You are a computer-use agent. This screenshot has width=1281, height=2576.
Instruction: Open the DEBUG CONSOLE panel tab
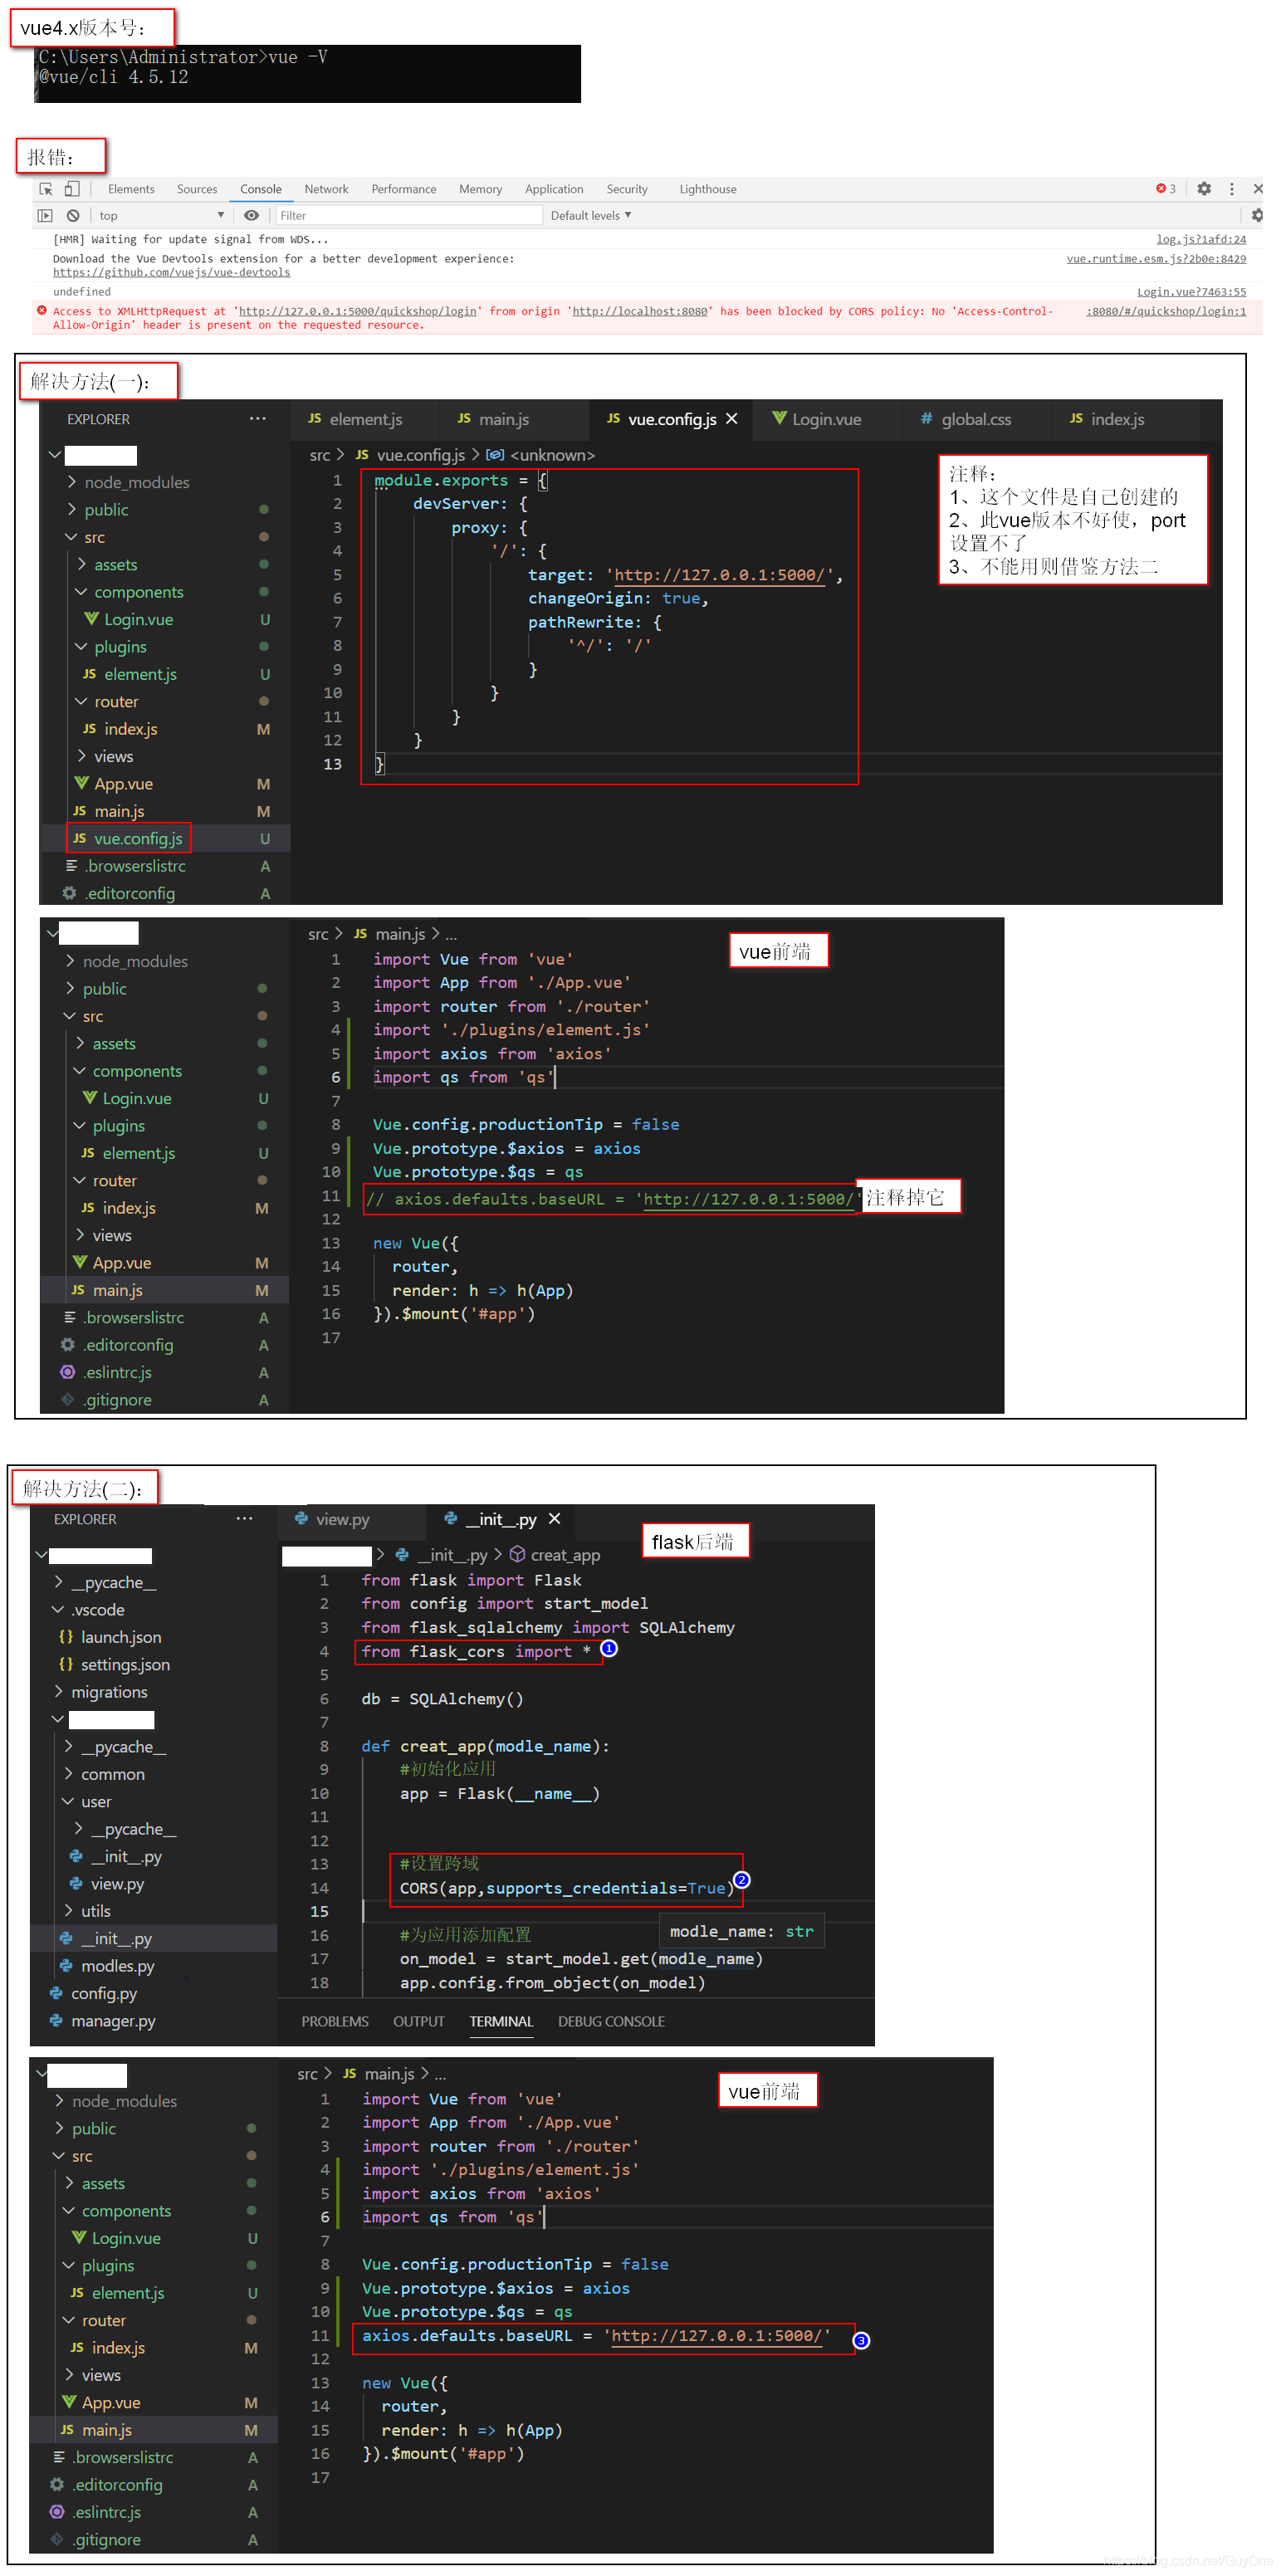click(611, 2023)
